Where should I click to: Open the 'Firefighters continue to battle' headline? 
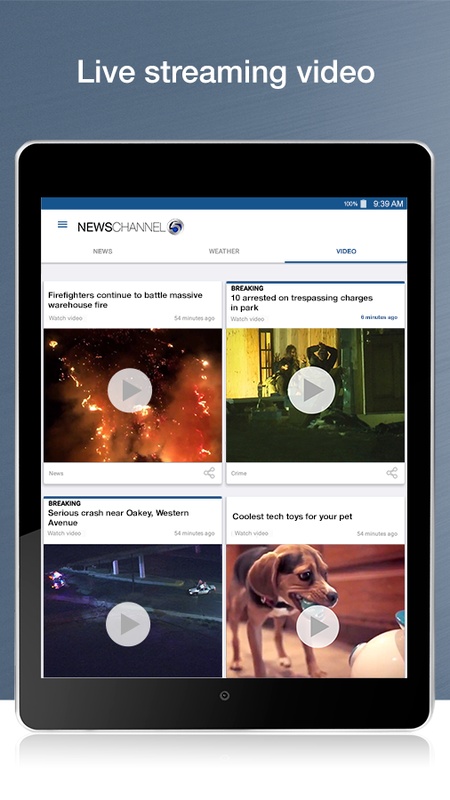pos(125,300)
